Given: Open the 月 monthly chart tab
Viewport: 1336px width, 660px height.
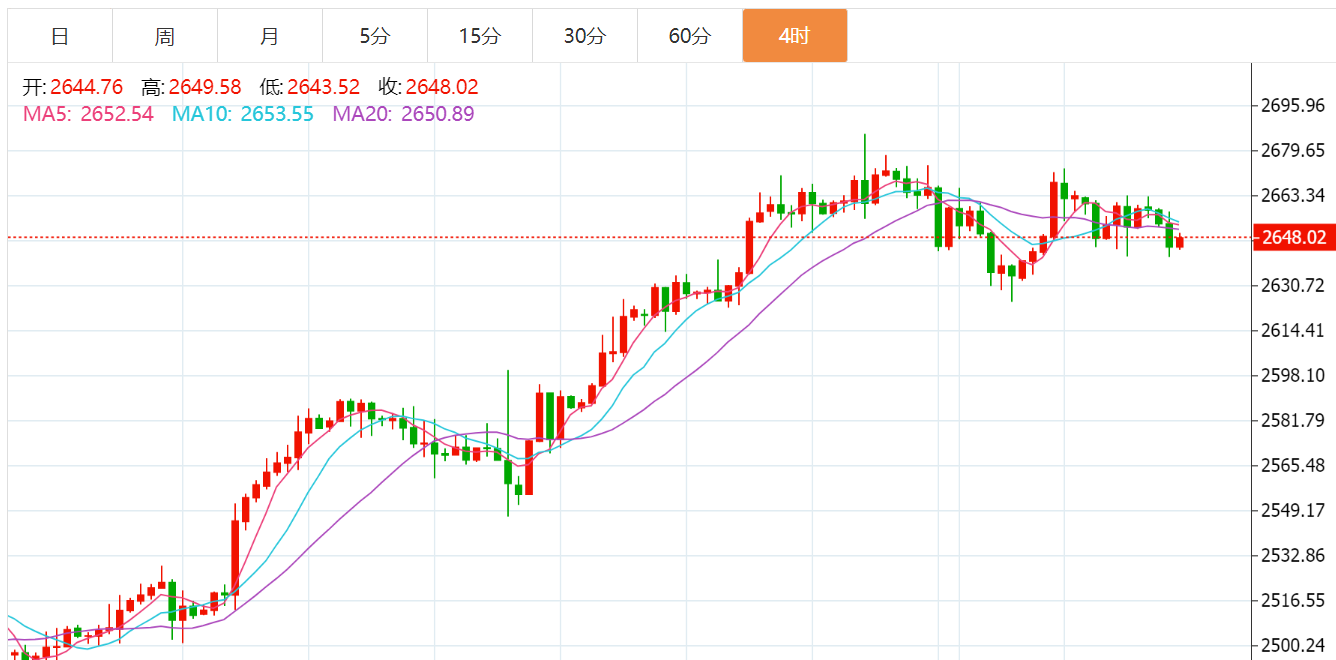Looking at the screenshot, I should [x=270, y=36].
